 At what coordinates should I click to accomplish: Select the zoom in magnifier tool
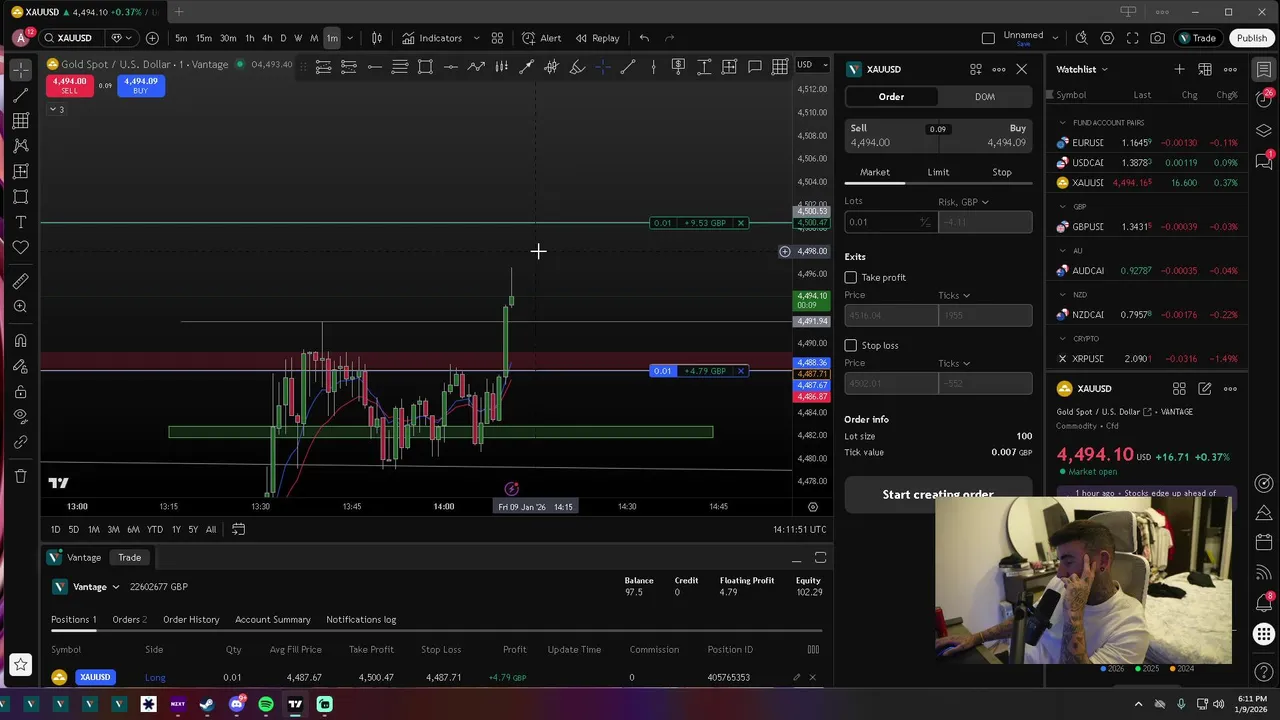[20, 307]
